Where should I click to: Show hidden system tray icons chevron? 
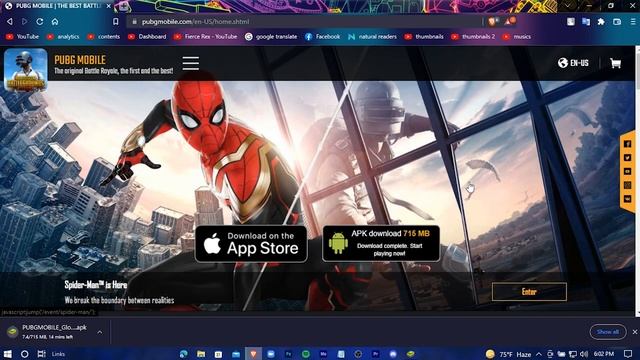(x=539, y=354)
